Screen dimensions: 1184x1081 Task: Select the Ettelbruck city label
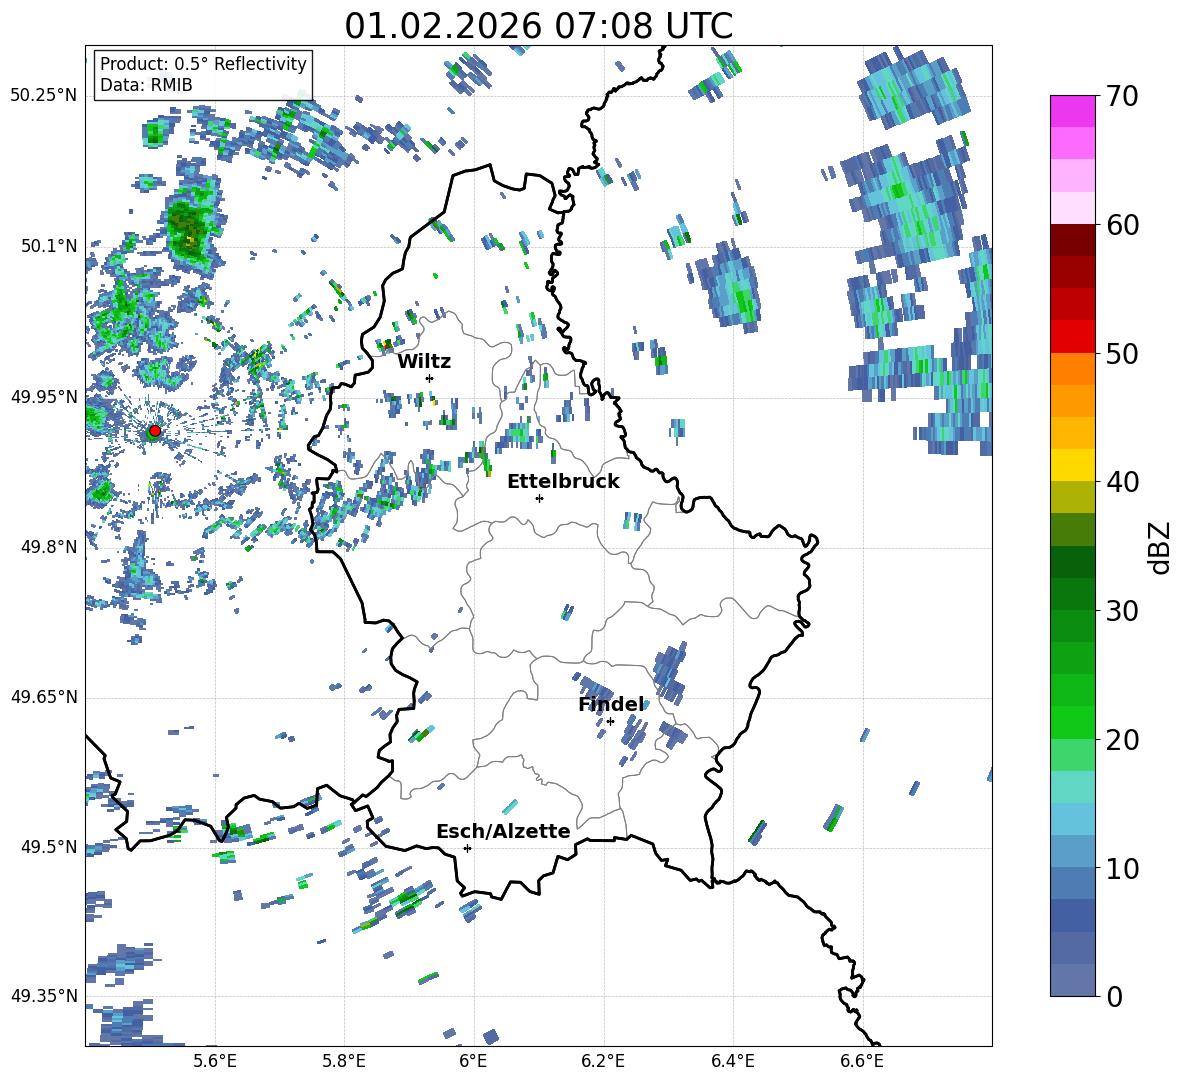pyautogui.click(x=563, y=482)
